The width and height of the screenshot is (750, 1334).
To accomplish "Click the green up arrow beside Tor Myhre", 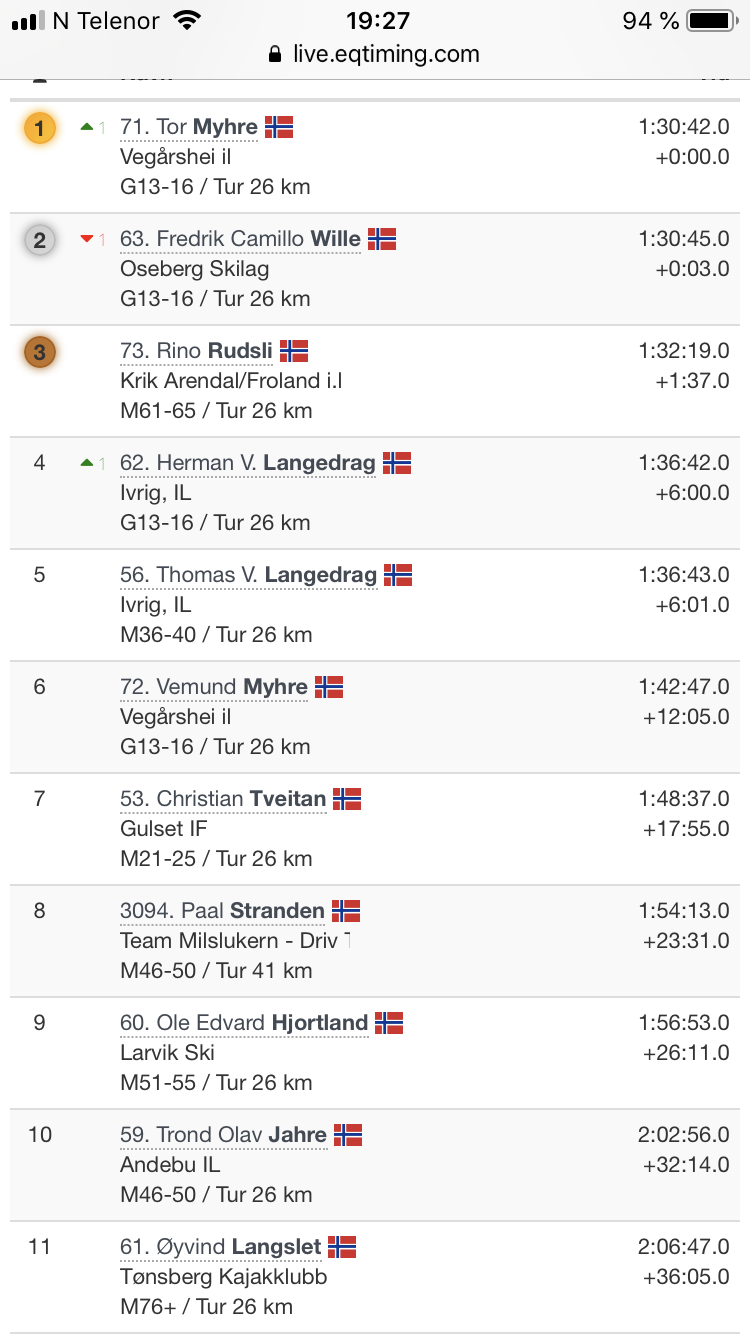I will click(87, 127).
